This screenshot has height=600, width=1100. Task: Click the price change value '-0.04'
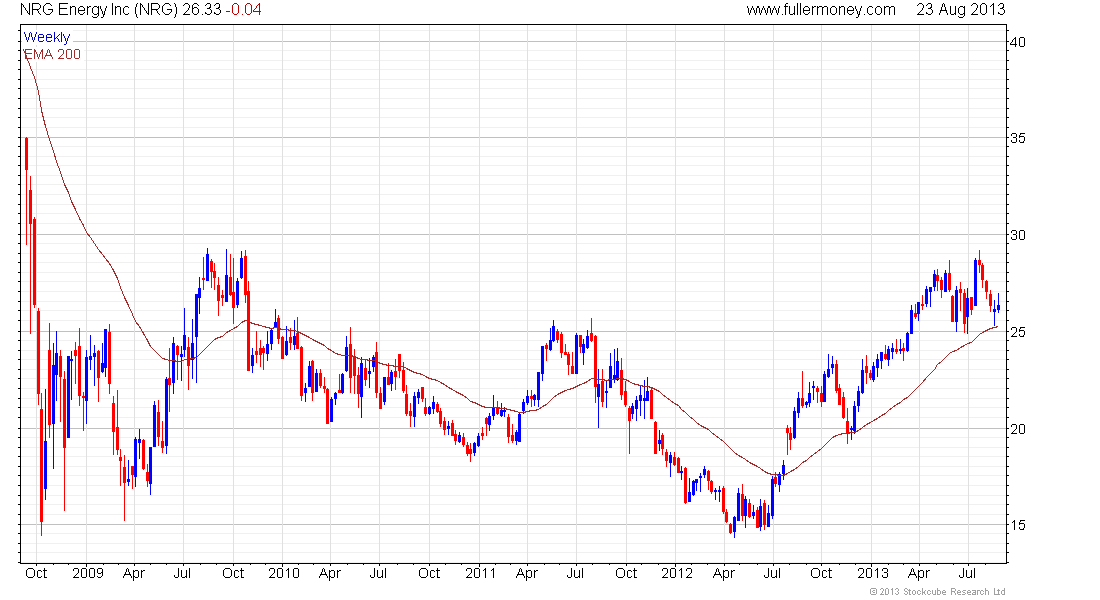pos(243,10)
